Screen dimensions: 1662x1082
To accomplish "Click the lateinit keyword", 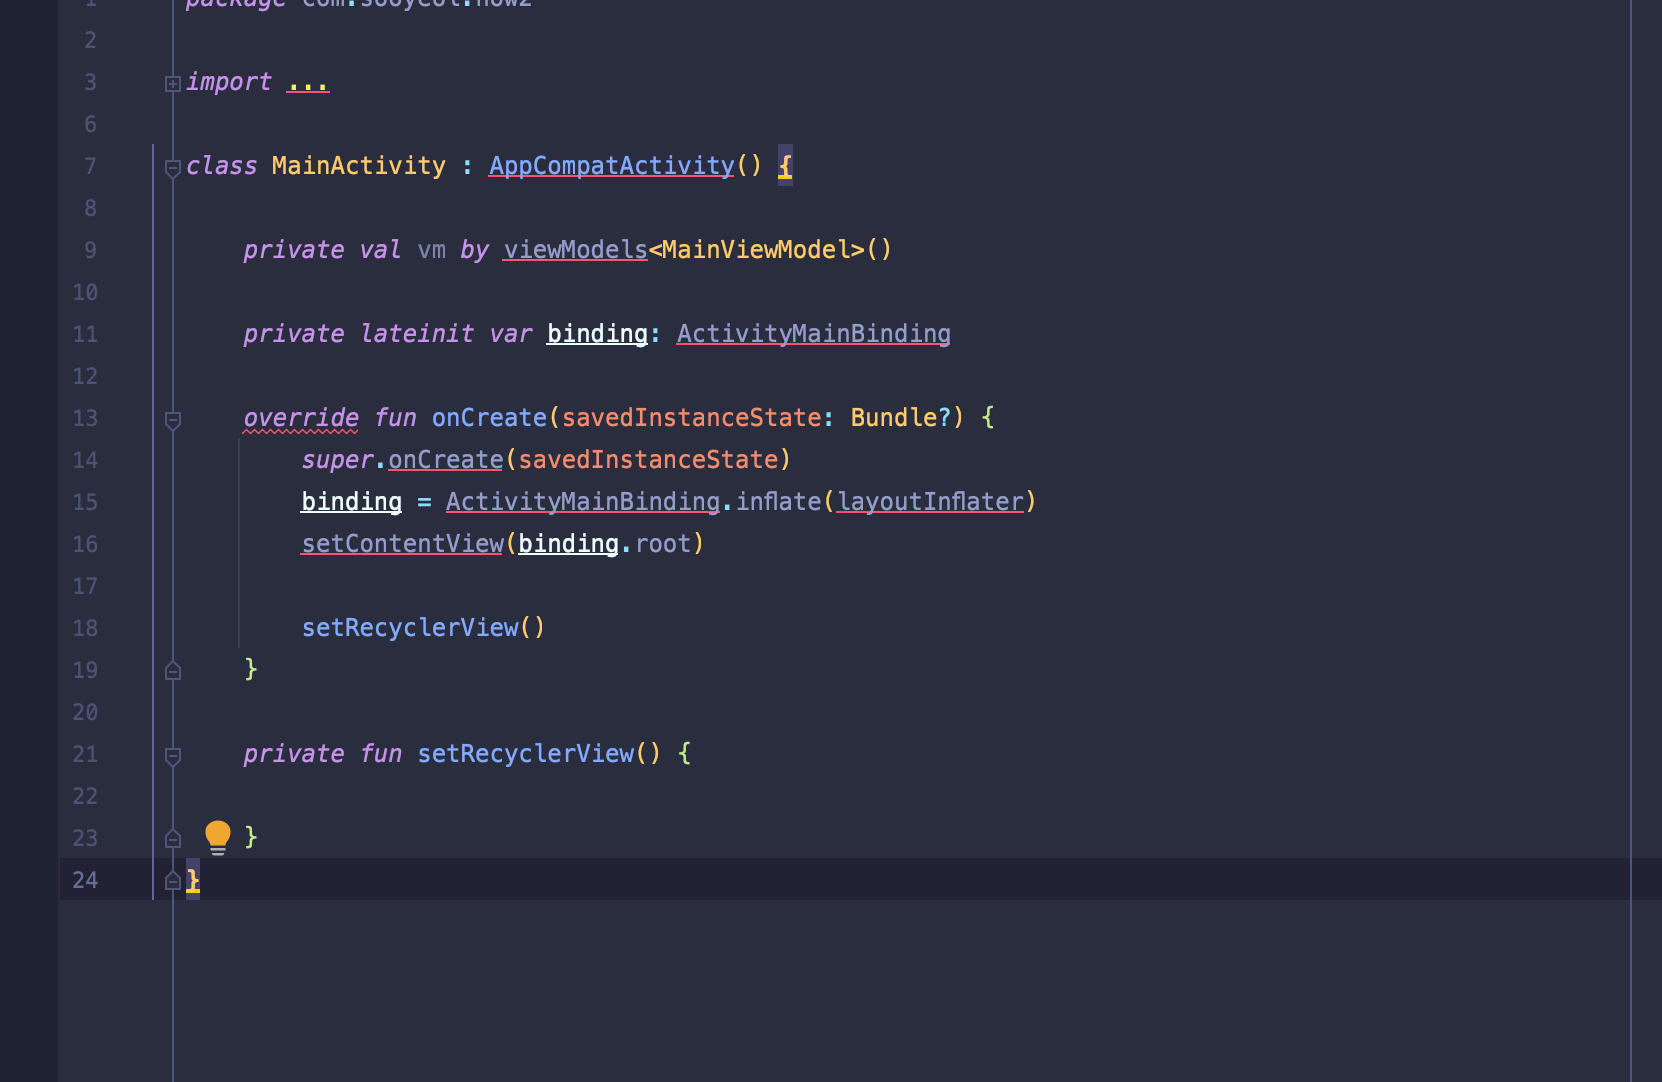I will click(417, 334).
